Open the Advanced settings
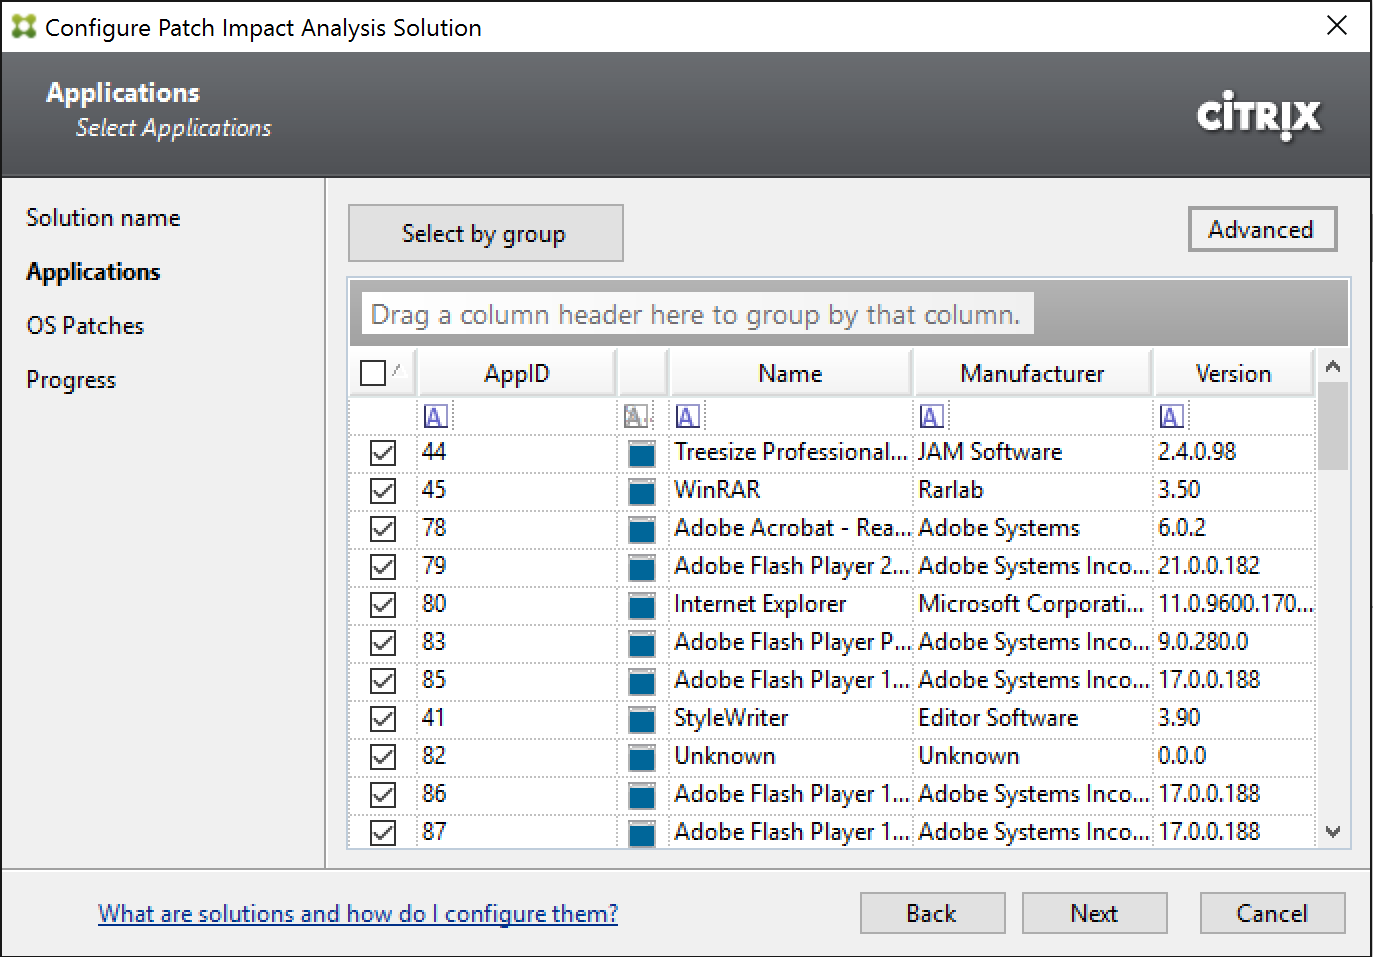 [x=1261, y=230]
